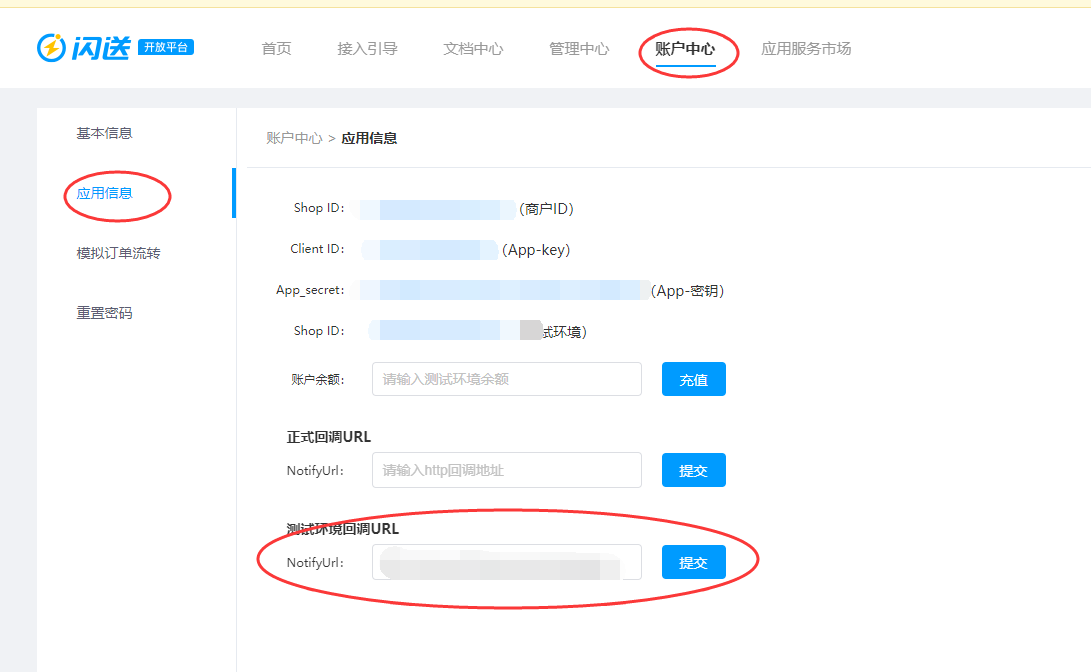Screen dimensions: 1091x672
Task: Select the circled 账户中心 tab
Action: tap(687, 47)
